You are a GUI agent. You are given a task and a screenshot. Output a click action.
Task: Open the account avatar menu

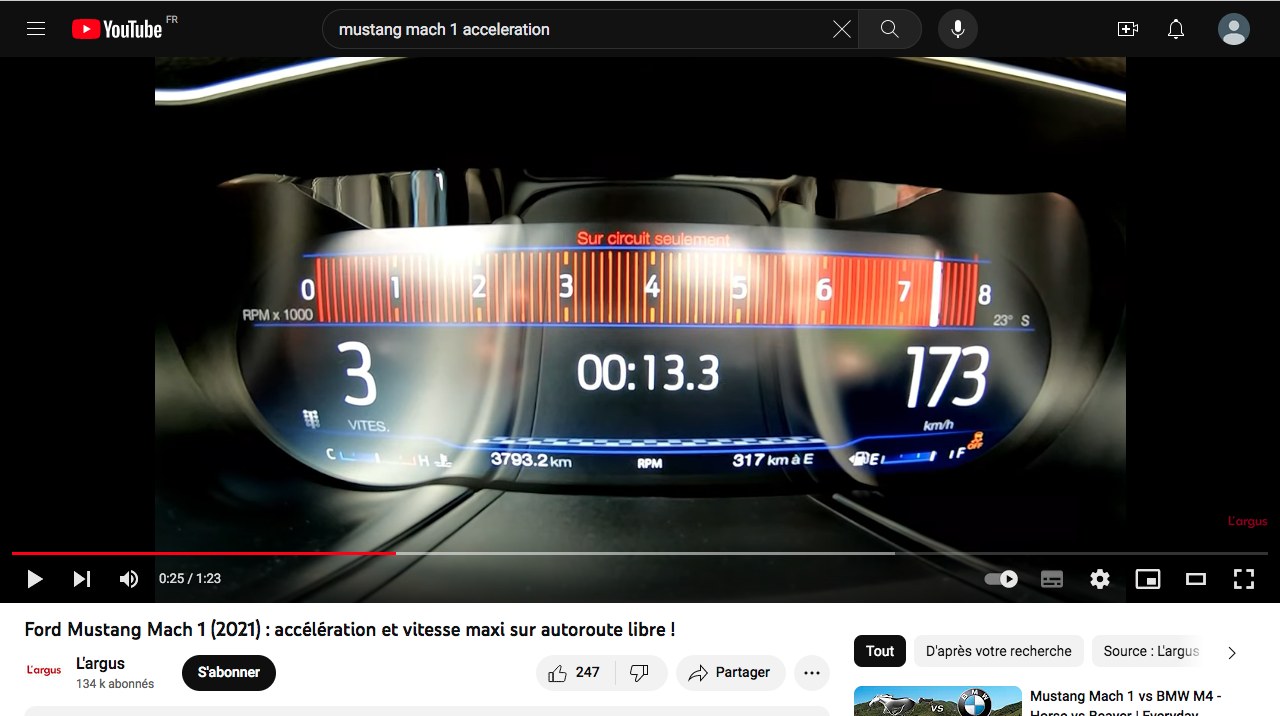pos(1234,29)
